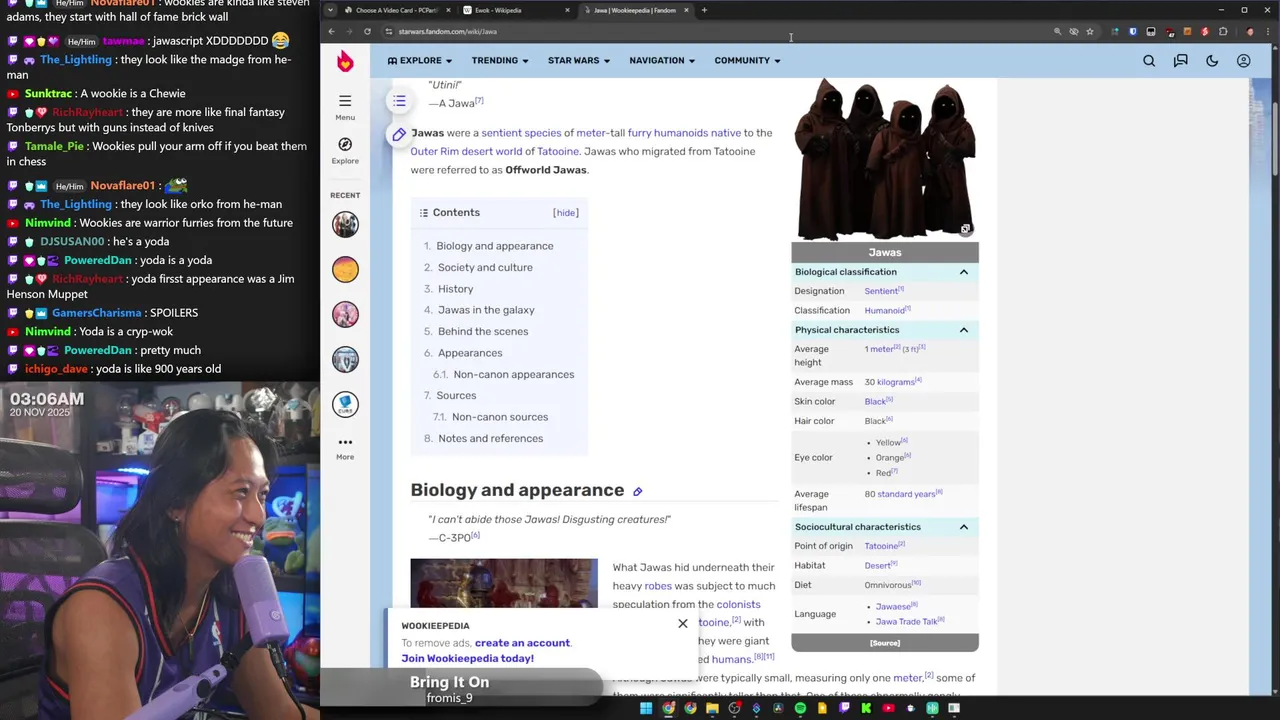Jump to Behind the scenes in Contents
This screenshot has width=1280, height=720.
pyautogui.click(x=483, y=332)
